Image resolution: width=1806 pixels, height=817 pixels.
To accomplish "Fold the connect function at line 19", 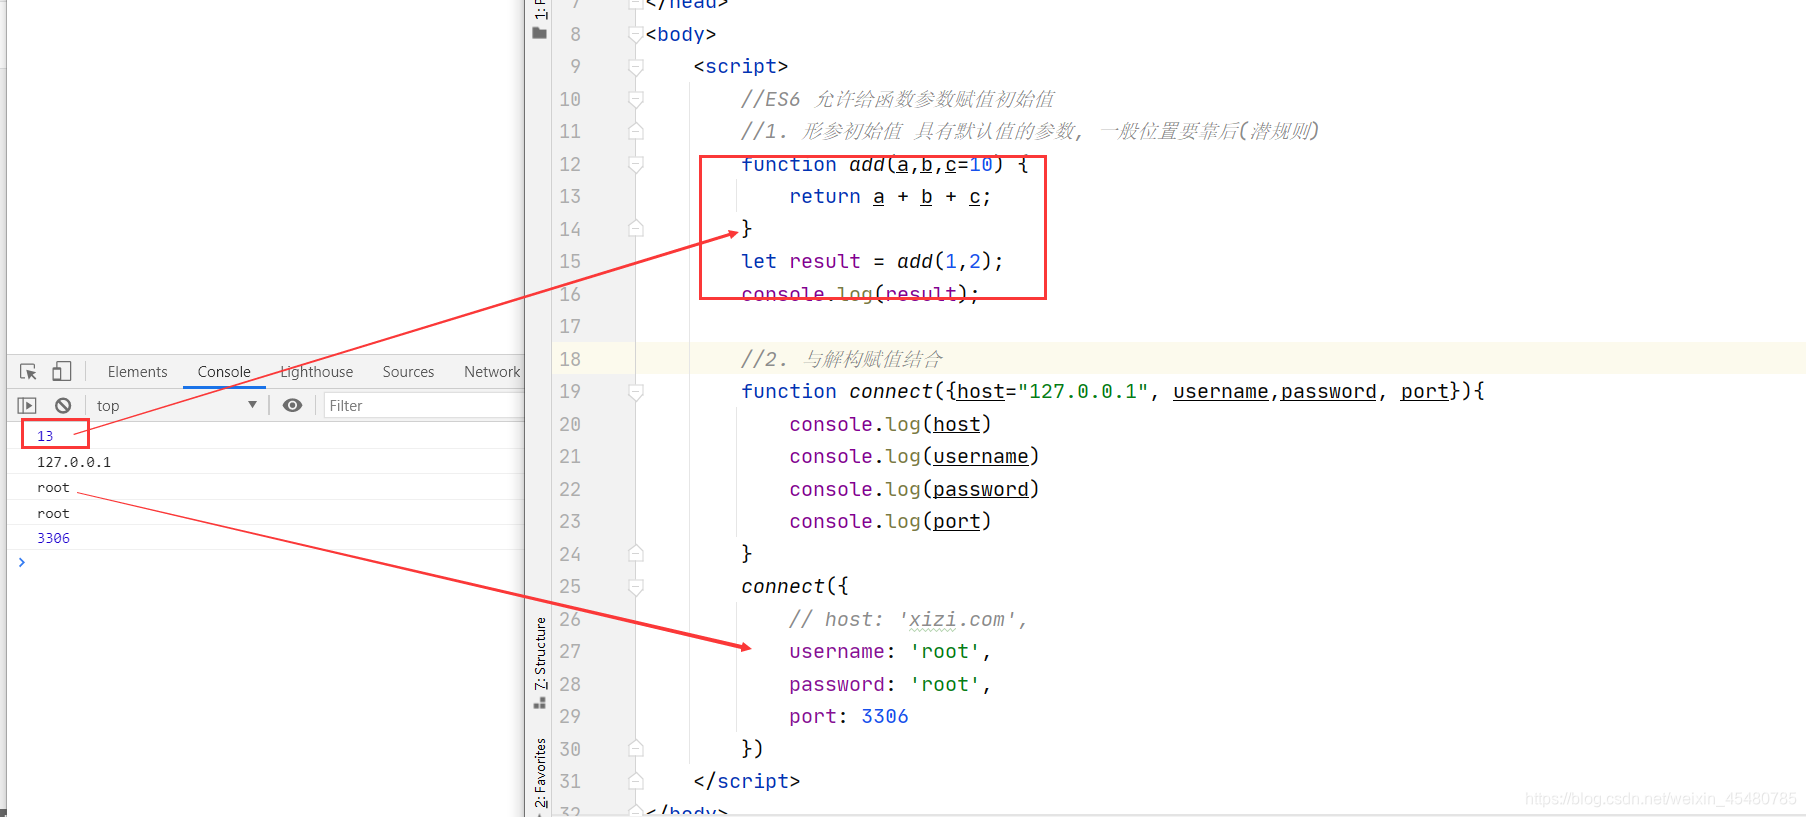I will 635,392.
